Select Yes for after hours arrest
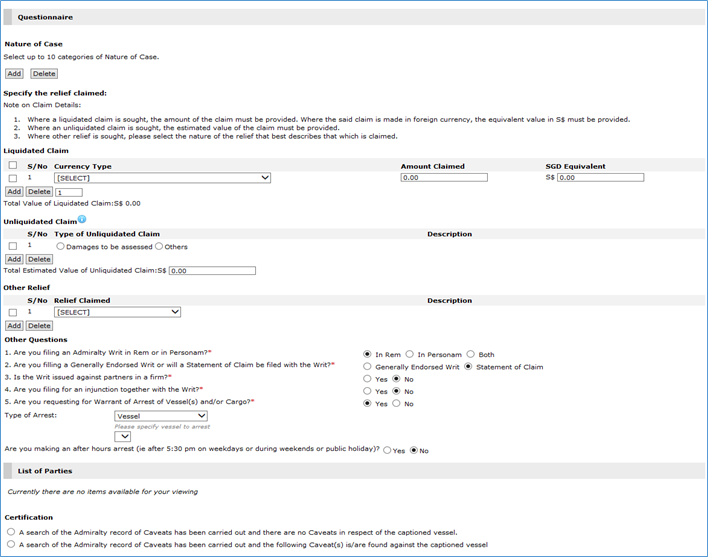The image size is (708, 557). pyautogui.click(x=387, y=451)
